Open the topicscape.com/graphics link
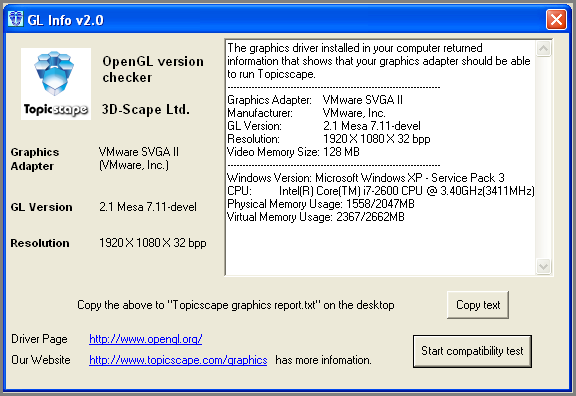This screenshot has height=396, width=576. [178, 360]
